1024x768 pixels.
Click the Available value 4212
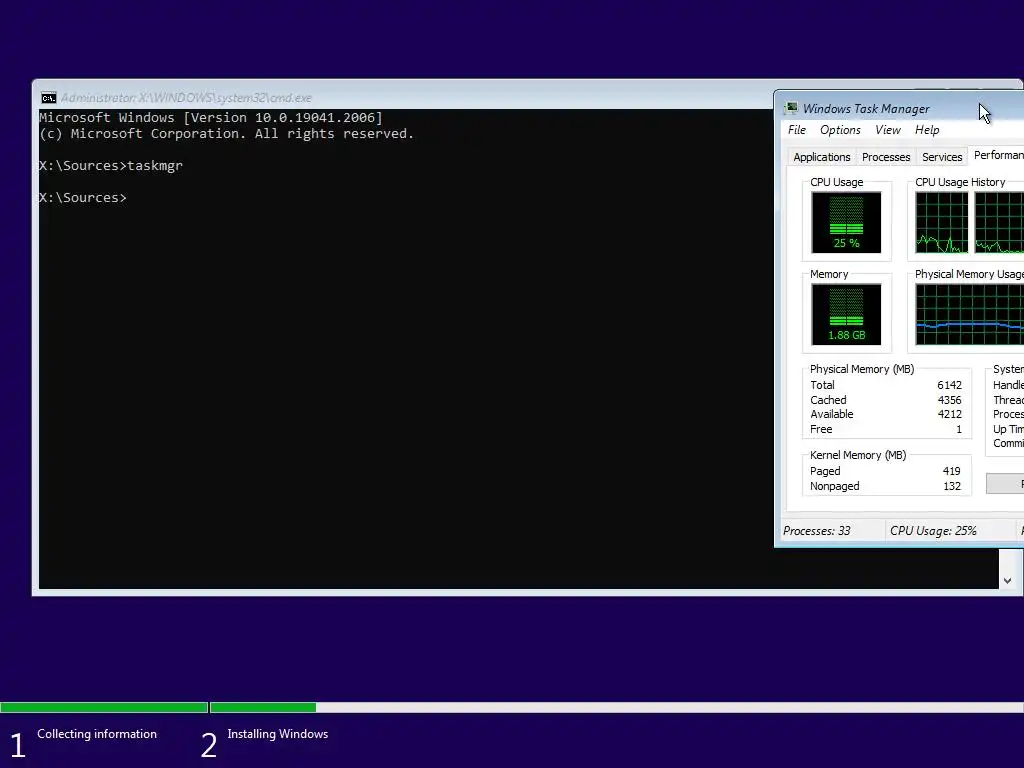(949, 415)
